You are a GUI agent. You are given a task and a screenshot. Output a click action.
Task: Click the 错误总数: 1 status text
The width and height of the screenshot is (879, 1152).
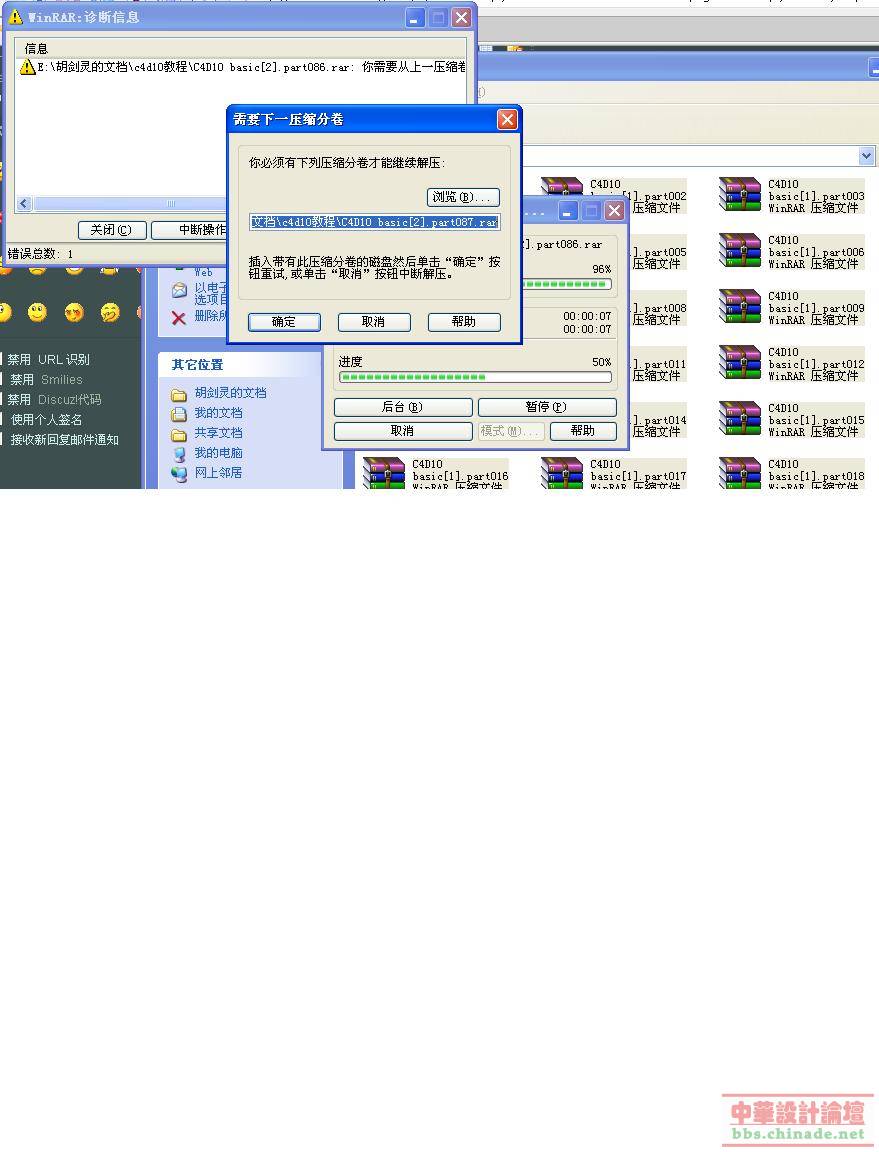(40, 253)
